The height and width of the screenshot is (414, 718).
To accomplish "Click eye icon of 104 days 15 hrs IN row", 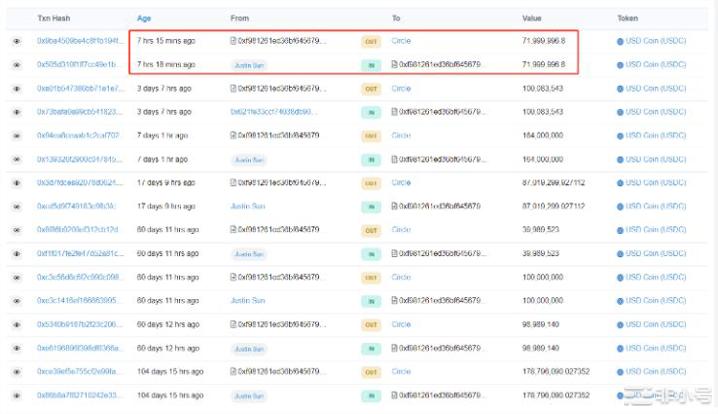I will coord(17,395).
